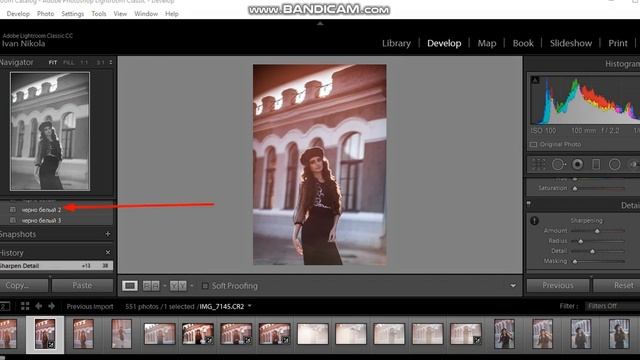The width and height of the screenshot is (640, 360).
Task: Open the second monitor window button
Action: tap(4, 306)
